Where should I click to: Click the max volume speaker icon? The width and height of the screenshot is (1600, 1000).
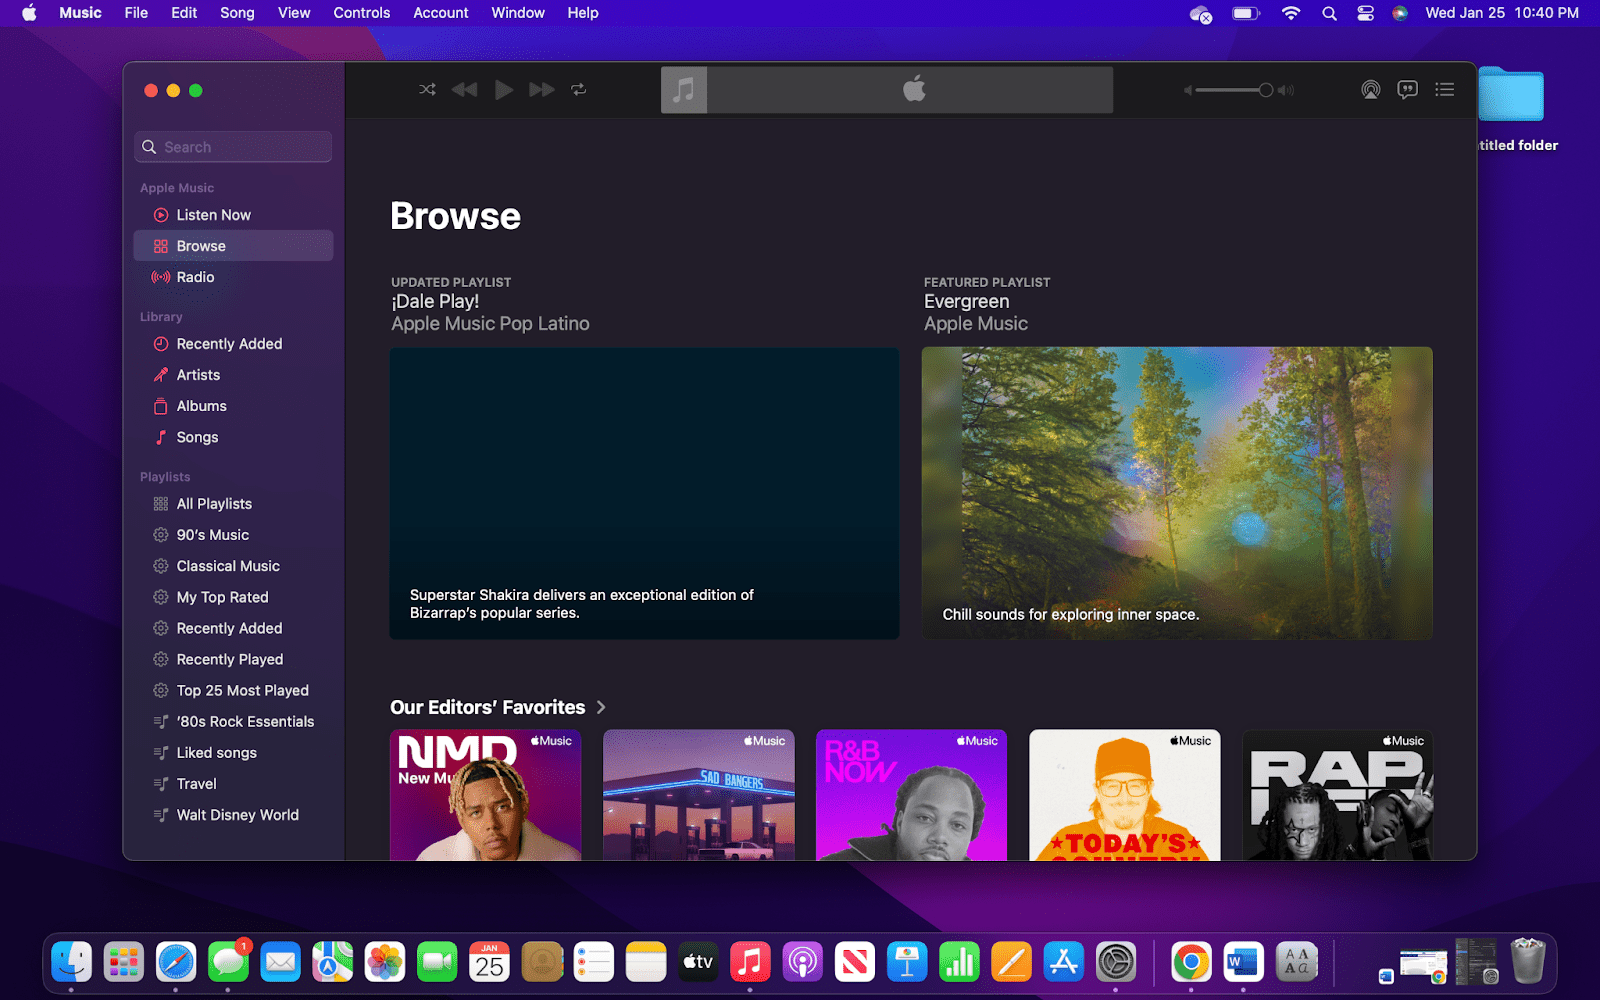pos(1286,90)
